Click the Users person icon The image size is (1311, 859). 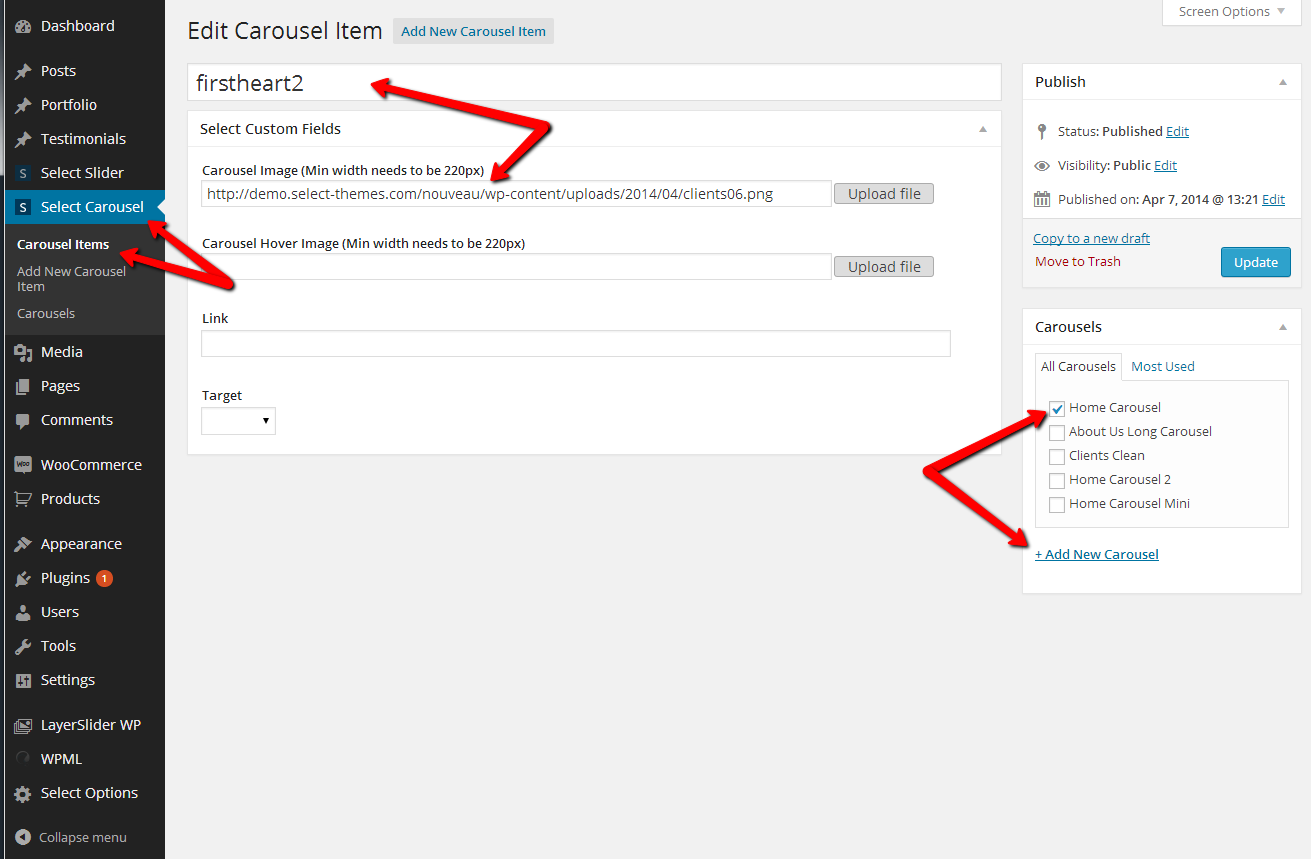pos(23,612)
